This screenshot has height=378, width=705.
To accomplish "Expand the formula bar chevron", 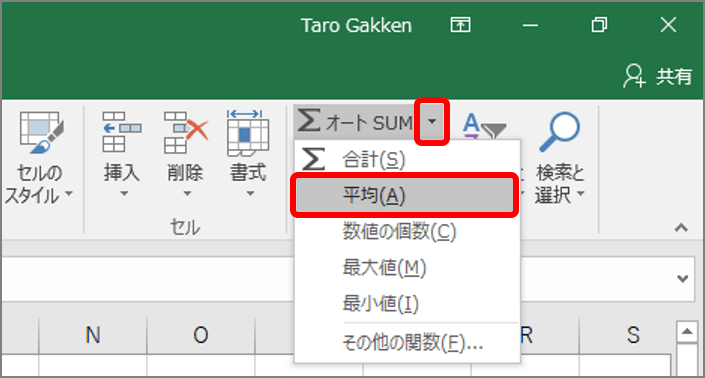I will tap(683, 279).
